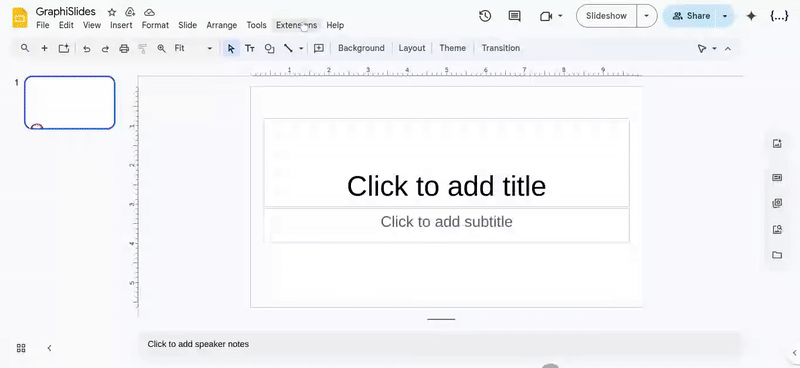Select slide 1 thumbnail
Viewport: 800px width, 368px height.
pyautogui.click(x=70, y=103)
